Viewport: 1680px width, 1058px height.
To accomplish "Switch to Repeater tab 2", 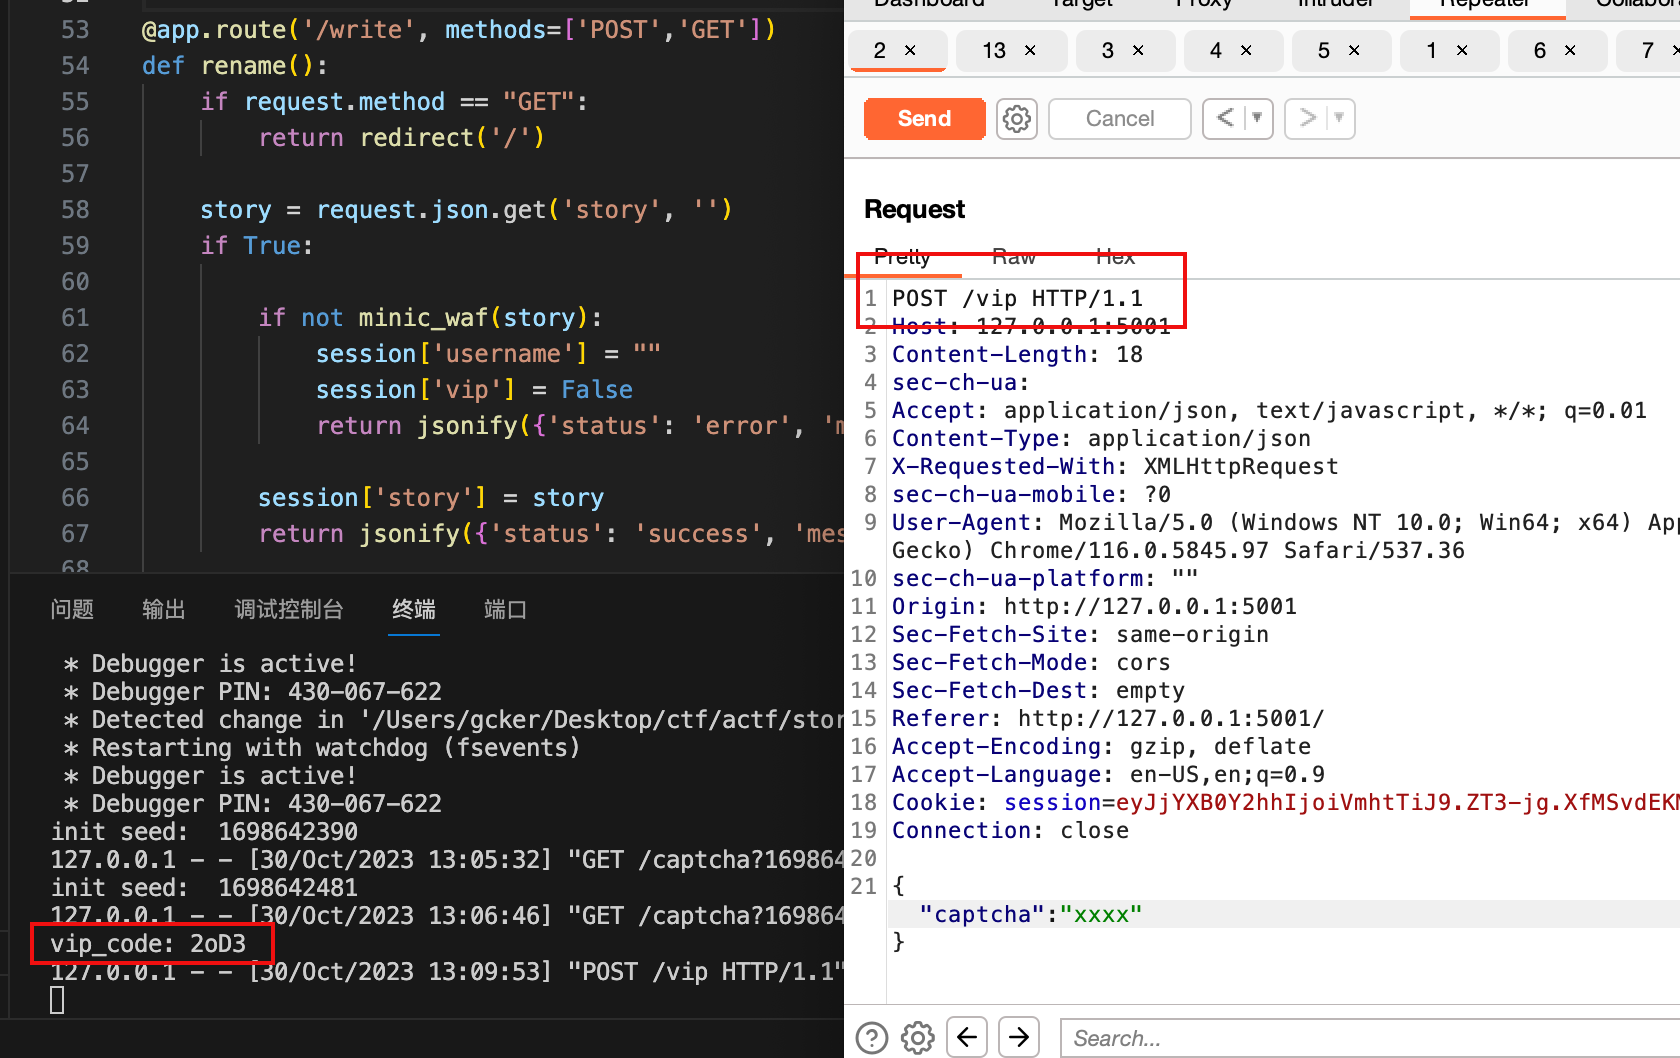I will [x=880, y=51].
